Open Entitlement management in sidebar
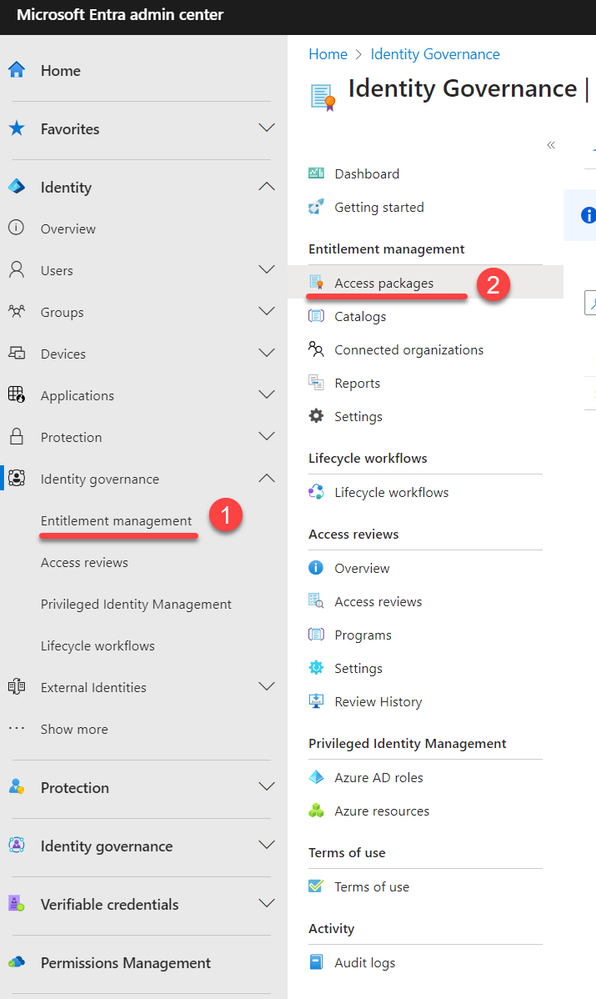The image size is (596, 999). (x=116, y=521)
